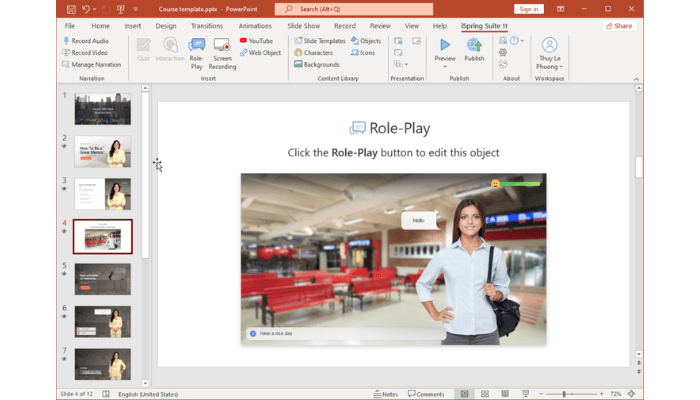Image resolution: width=700 pixels, height=400 pixels.
Task: Open Manage Narration
Action: pos(92,64)
